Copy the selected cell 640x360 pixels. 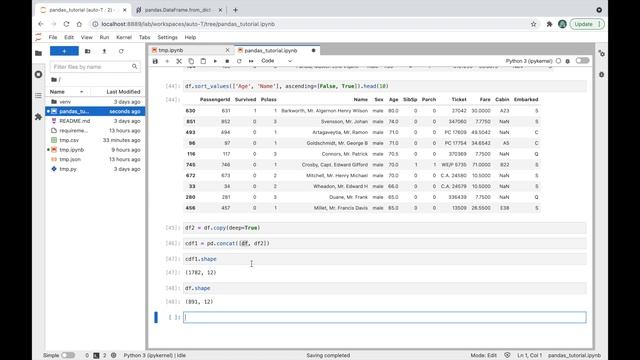[191, 61]
